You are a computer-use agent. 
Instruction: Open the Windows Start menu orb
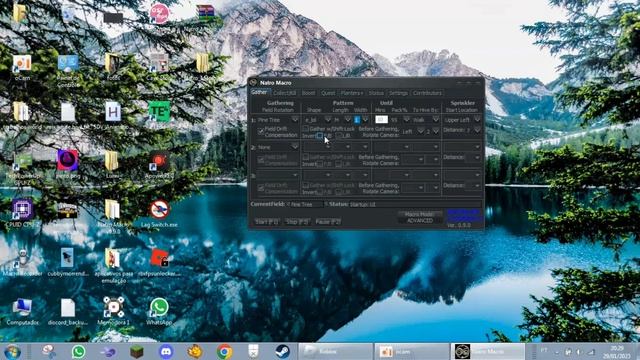[x=12, y=351]
